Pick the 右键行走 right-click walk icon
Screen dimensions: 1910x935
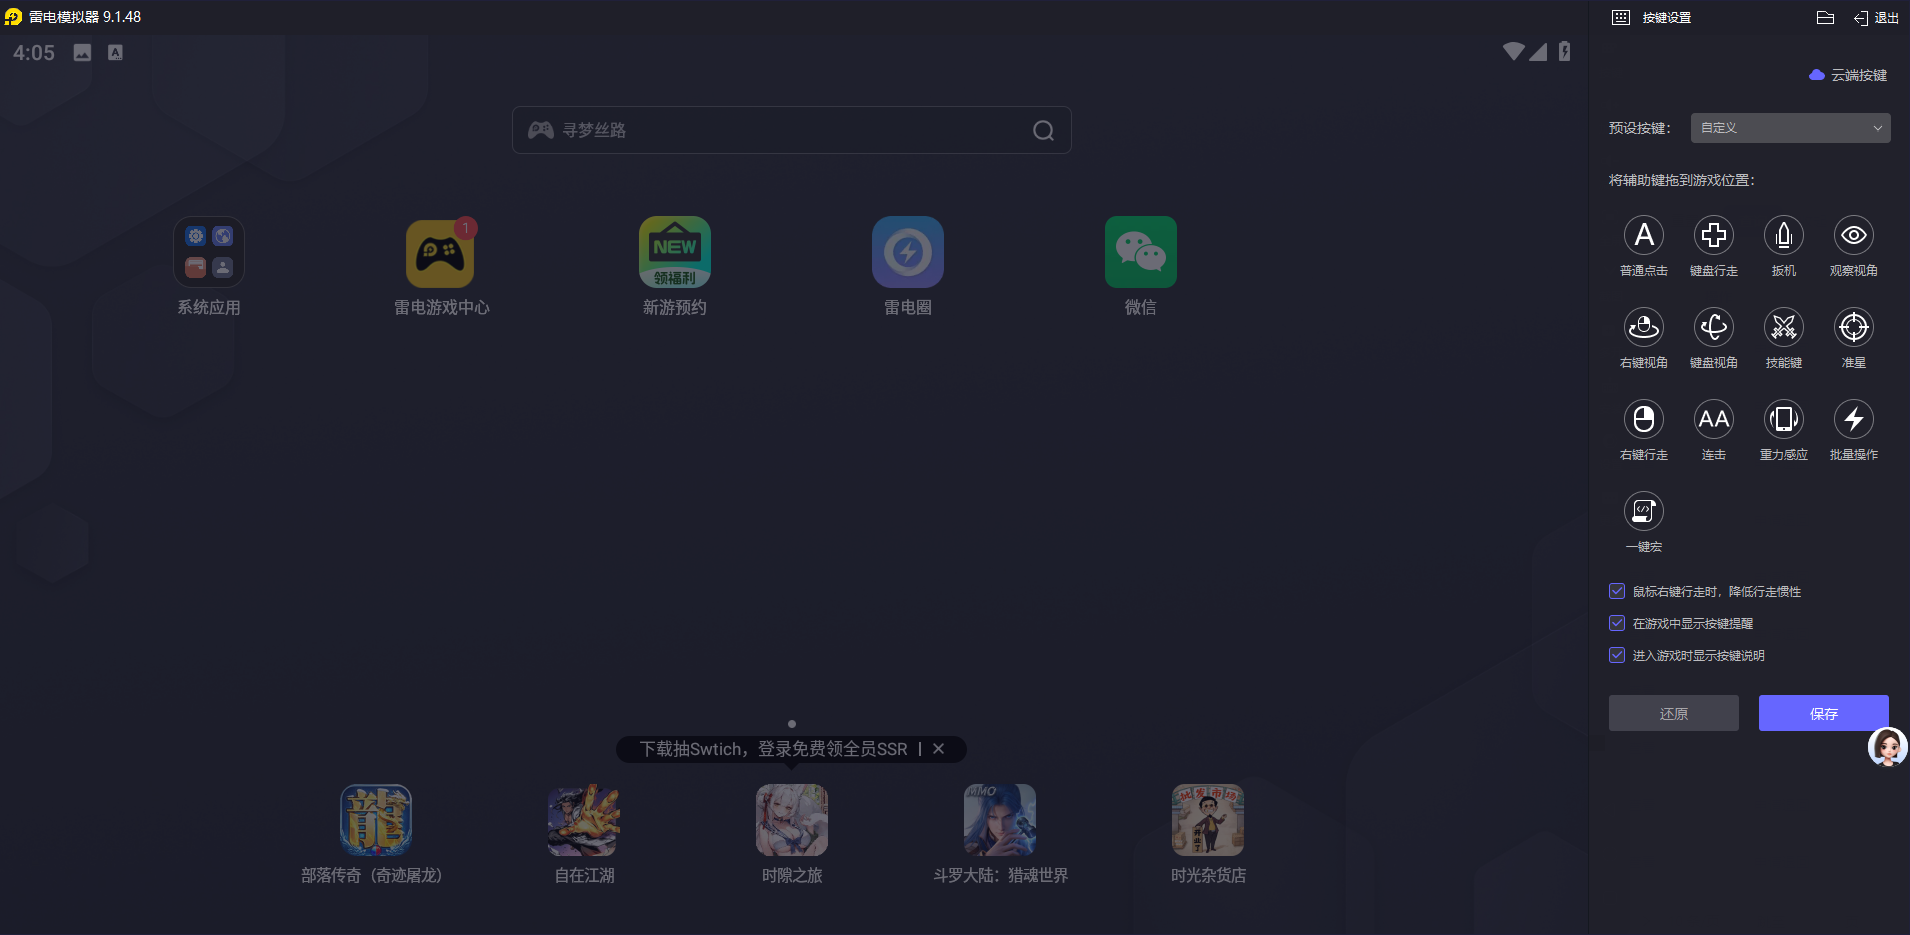pos(1643,420)
